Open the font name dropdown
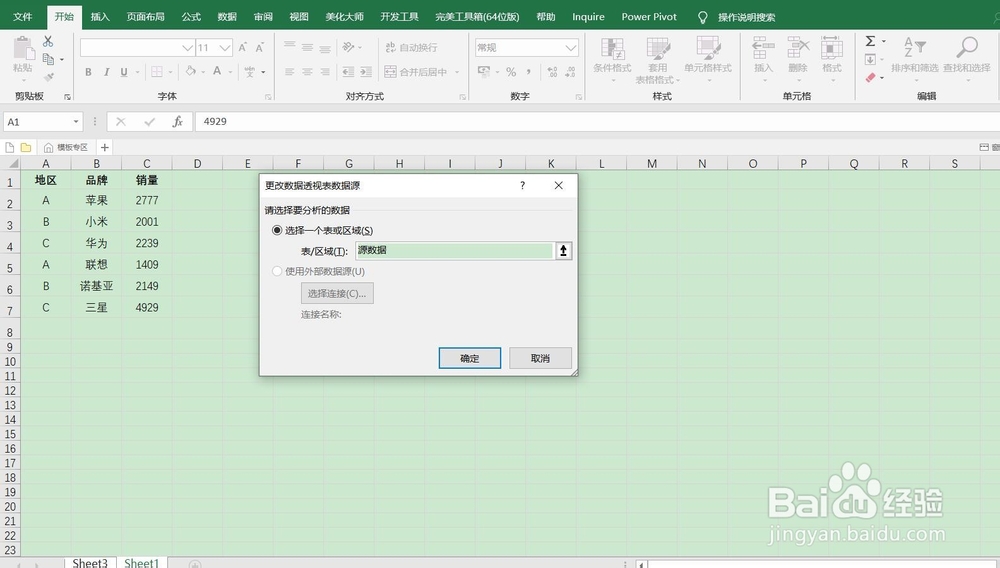Screen dimensions: 1000x568 187,48
